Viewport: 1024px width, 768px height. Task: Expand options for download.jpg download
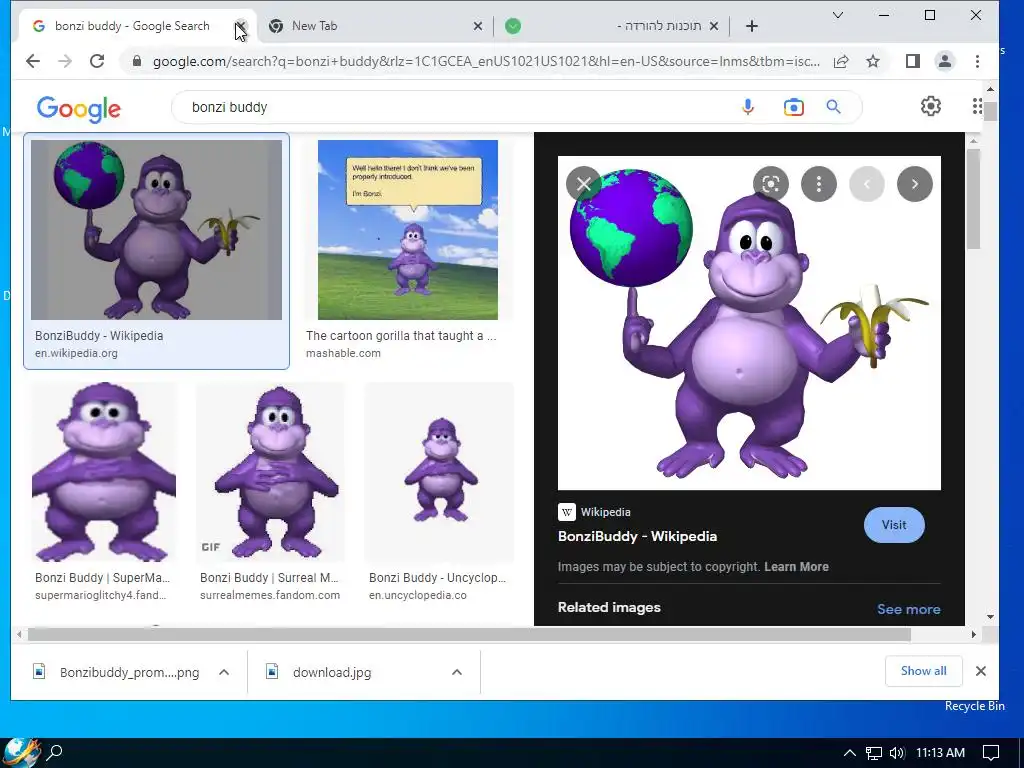click(457, 672)
